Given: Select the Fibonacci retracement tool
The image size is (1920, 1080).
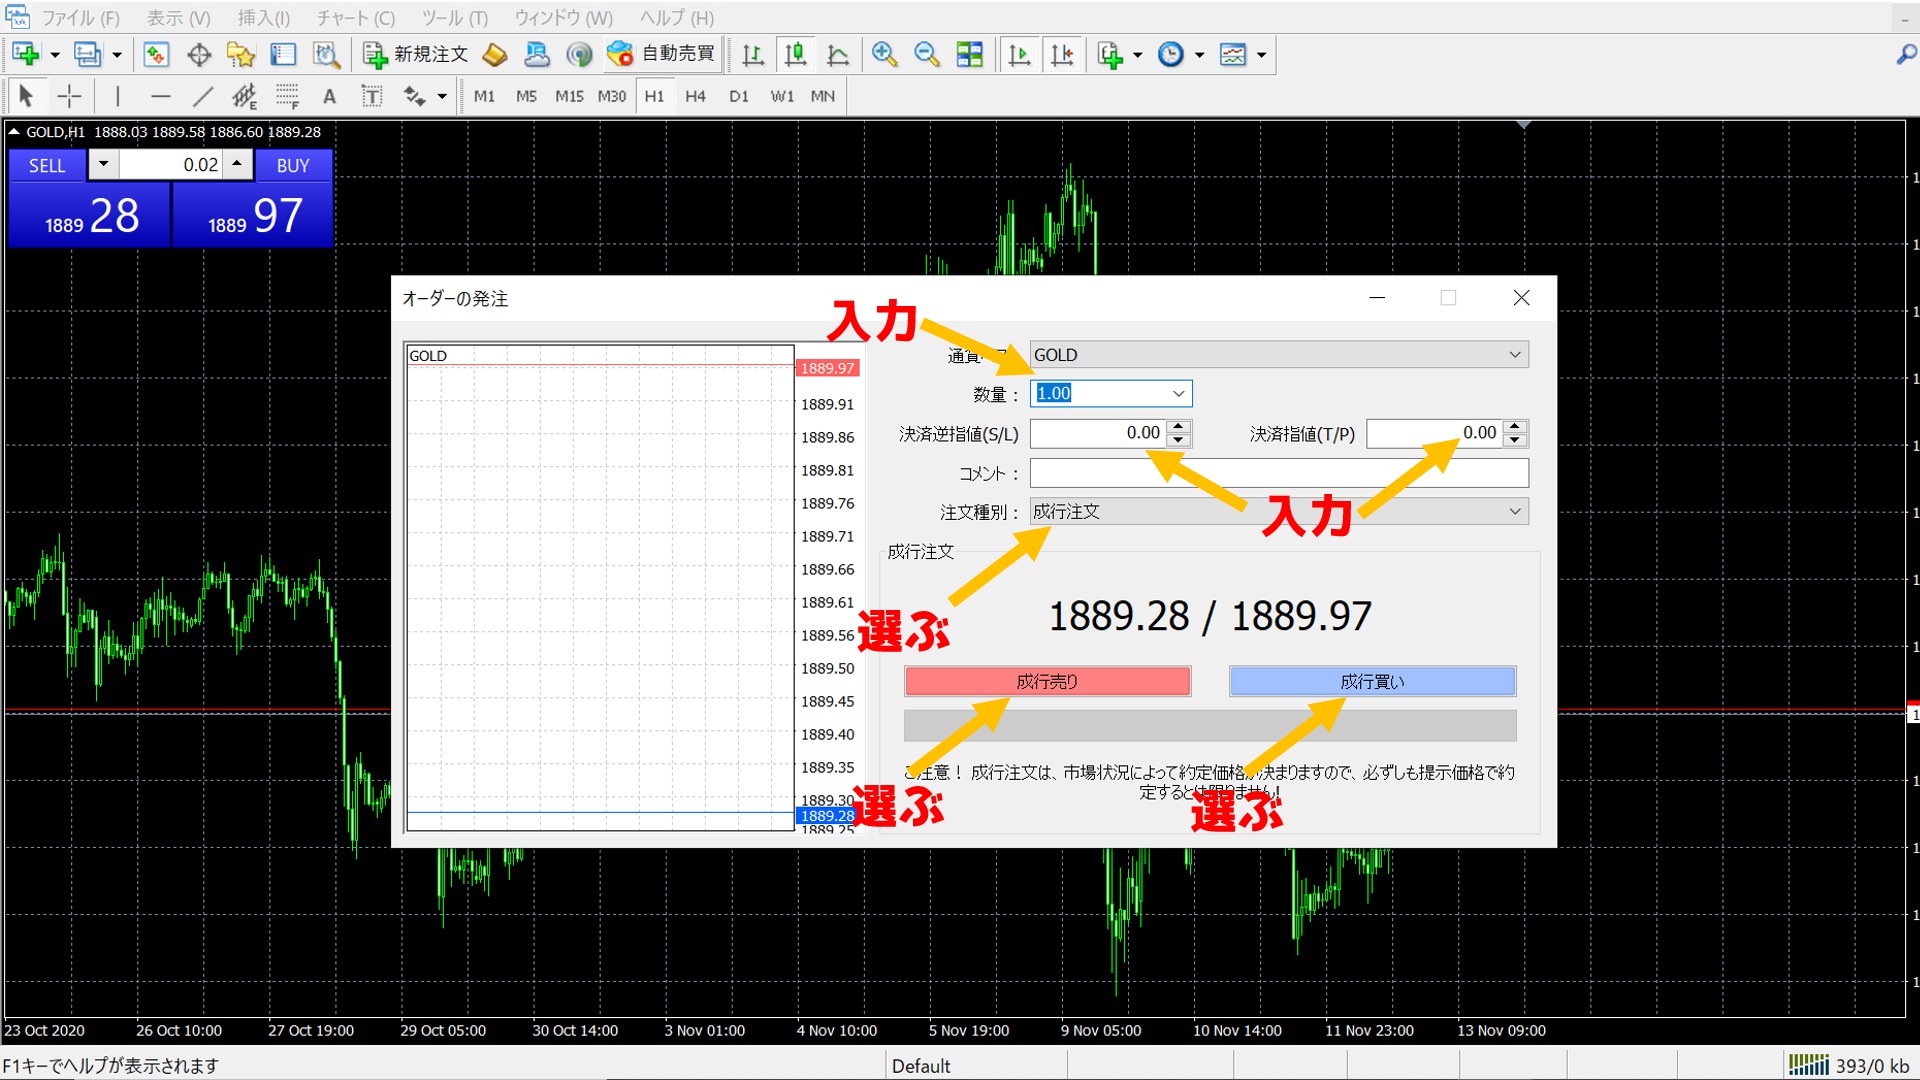Looking at the screenshot, I should 288,96.
